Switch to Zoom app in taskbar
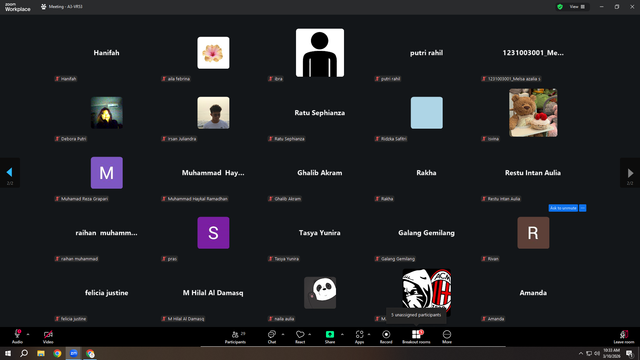Viewport: 640px width, 360px height. point(74,353)
